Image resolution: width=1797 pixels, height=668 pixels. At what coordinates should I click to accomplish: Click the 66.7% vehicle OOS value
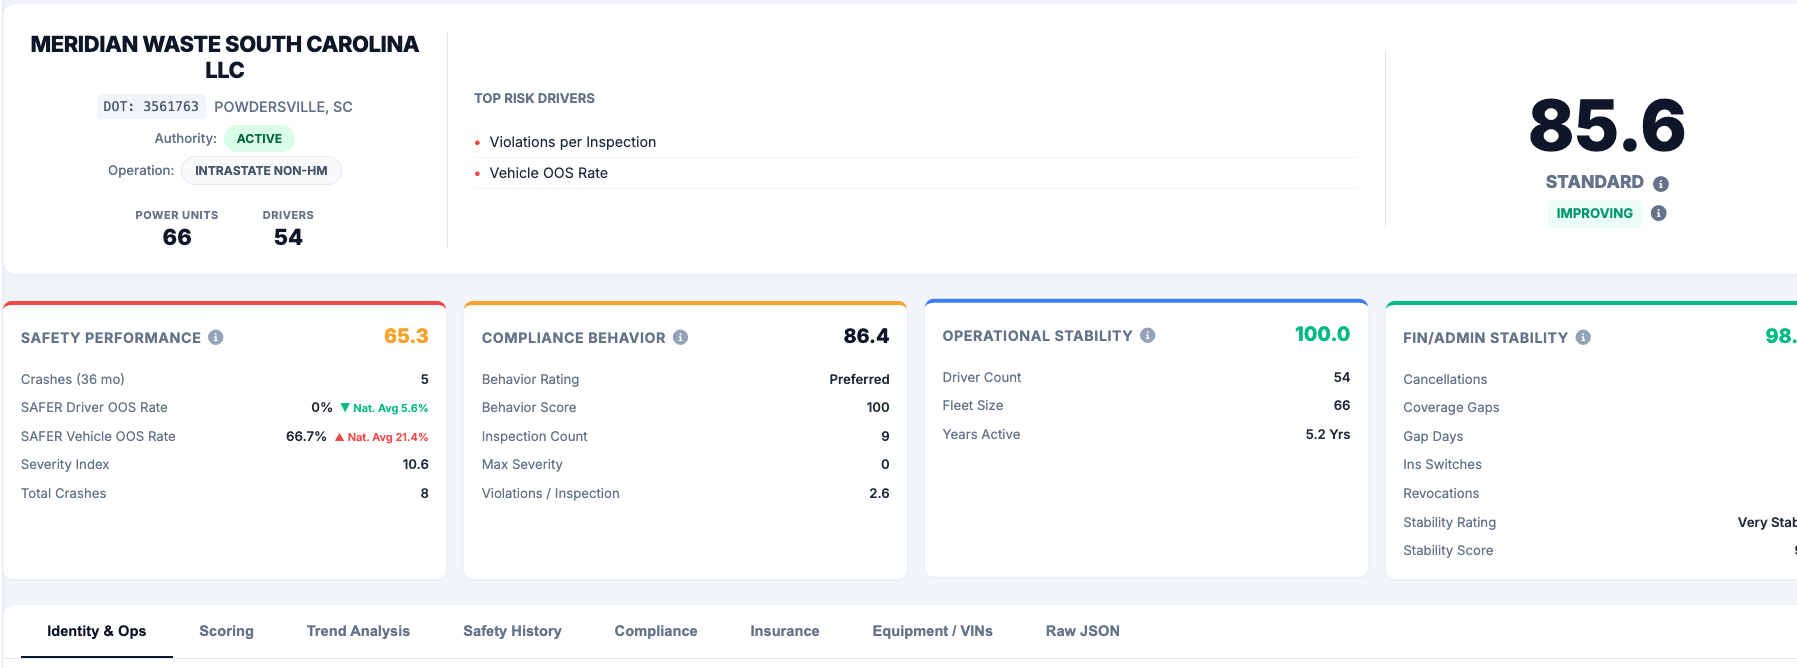click(306, 436)
